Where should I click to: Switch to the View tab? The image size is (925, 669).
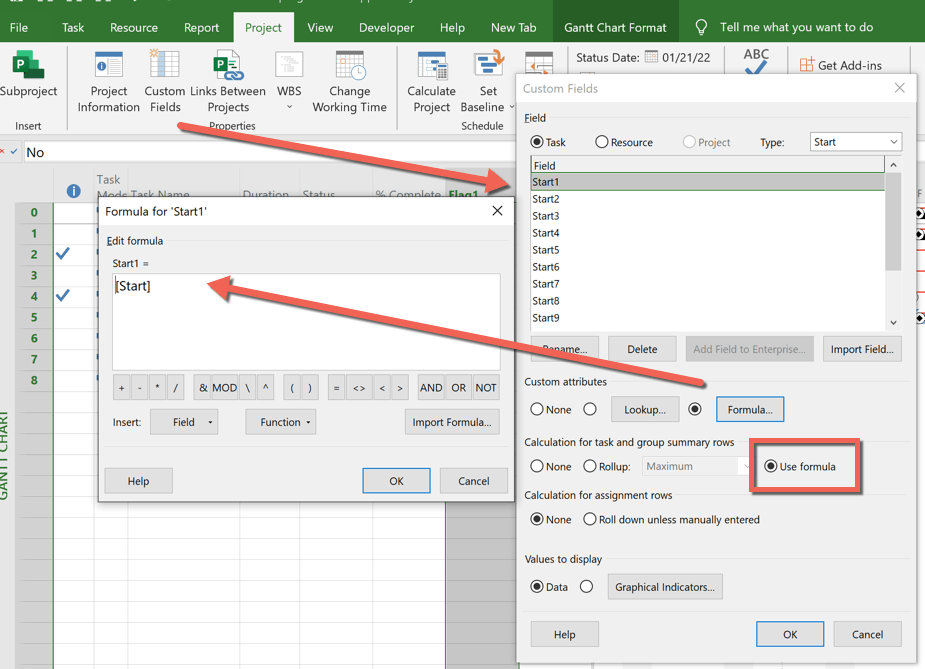320,27
